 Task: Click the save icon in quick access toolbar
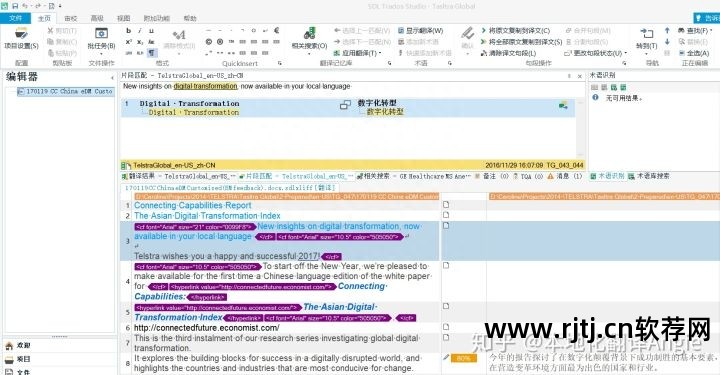point(15,6)
